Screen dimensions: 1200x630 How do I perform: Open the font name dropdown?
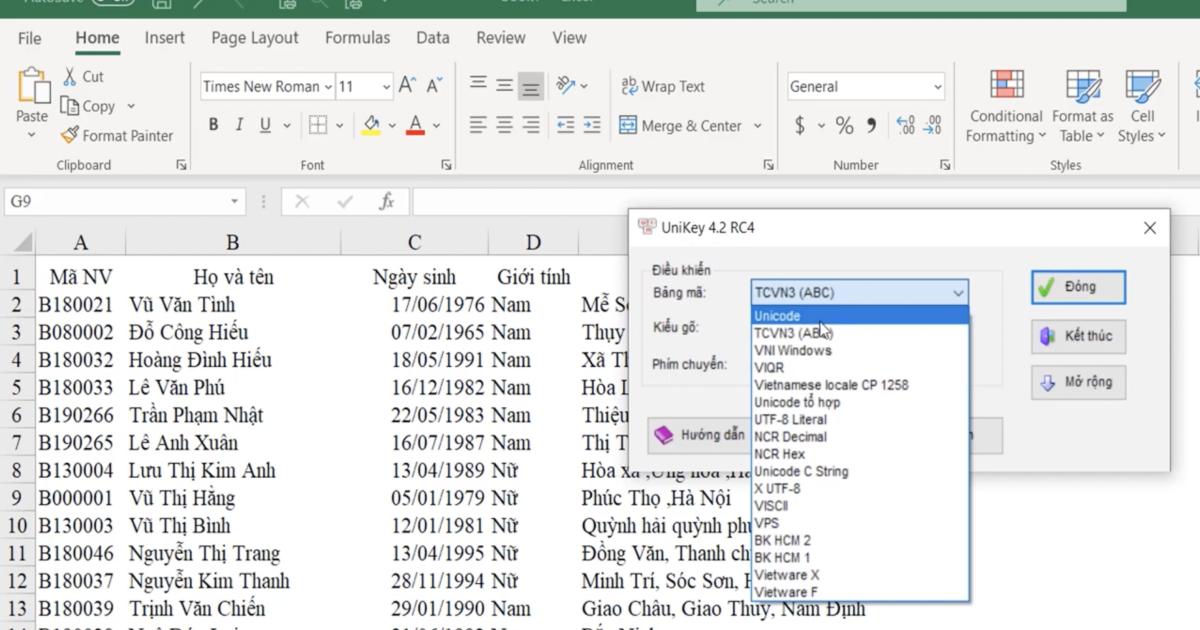328,87
